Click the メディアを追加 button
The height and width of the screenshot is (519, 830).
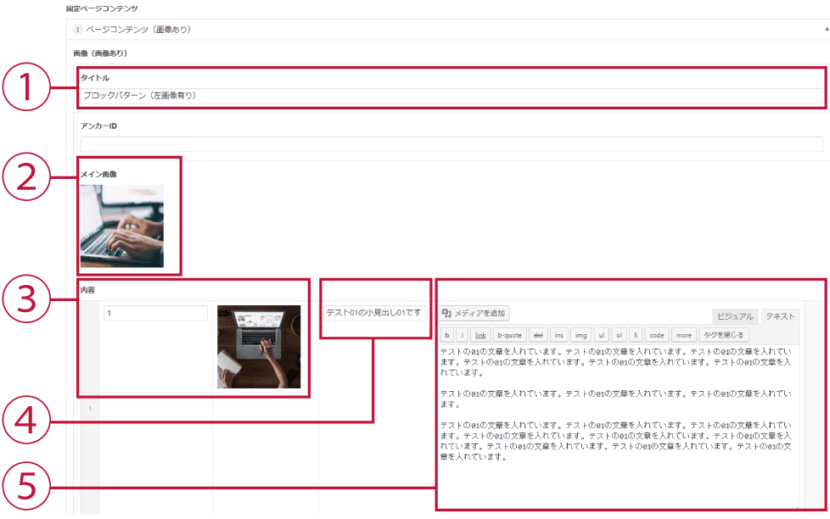(x=475, y=313)
